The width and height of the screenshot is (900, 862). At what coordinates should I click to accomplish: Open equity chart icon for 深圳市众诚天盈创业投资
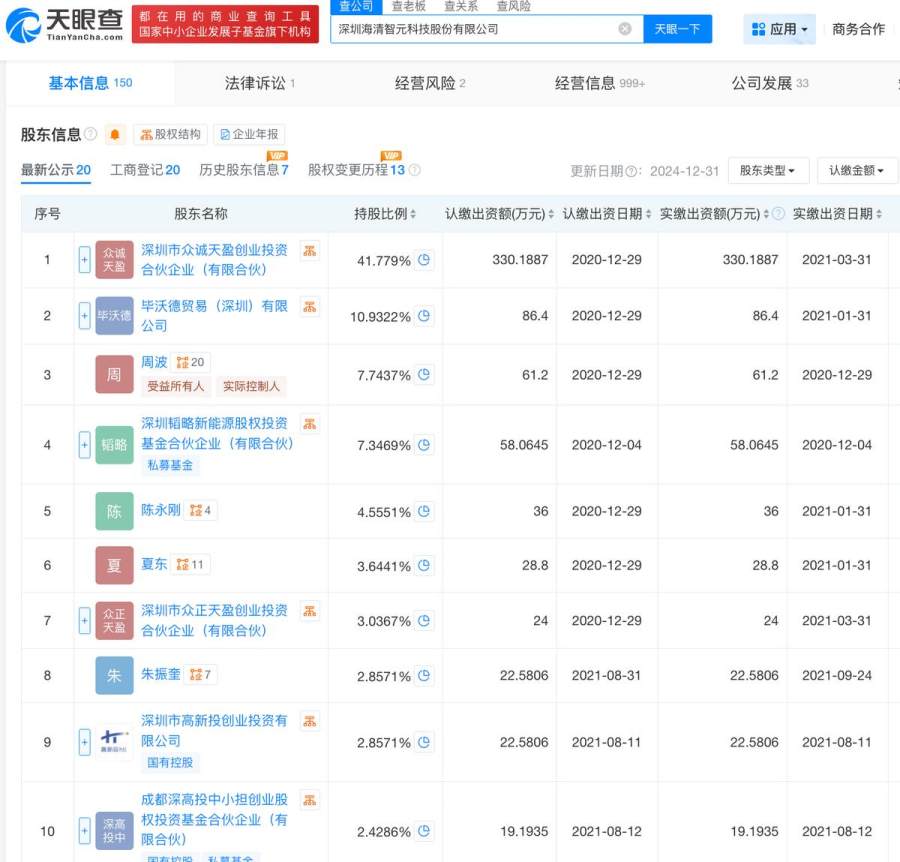coord(310,251)
